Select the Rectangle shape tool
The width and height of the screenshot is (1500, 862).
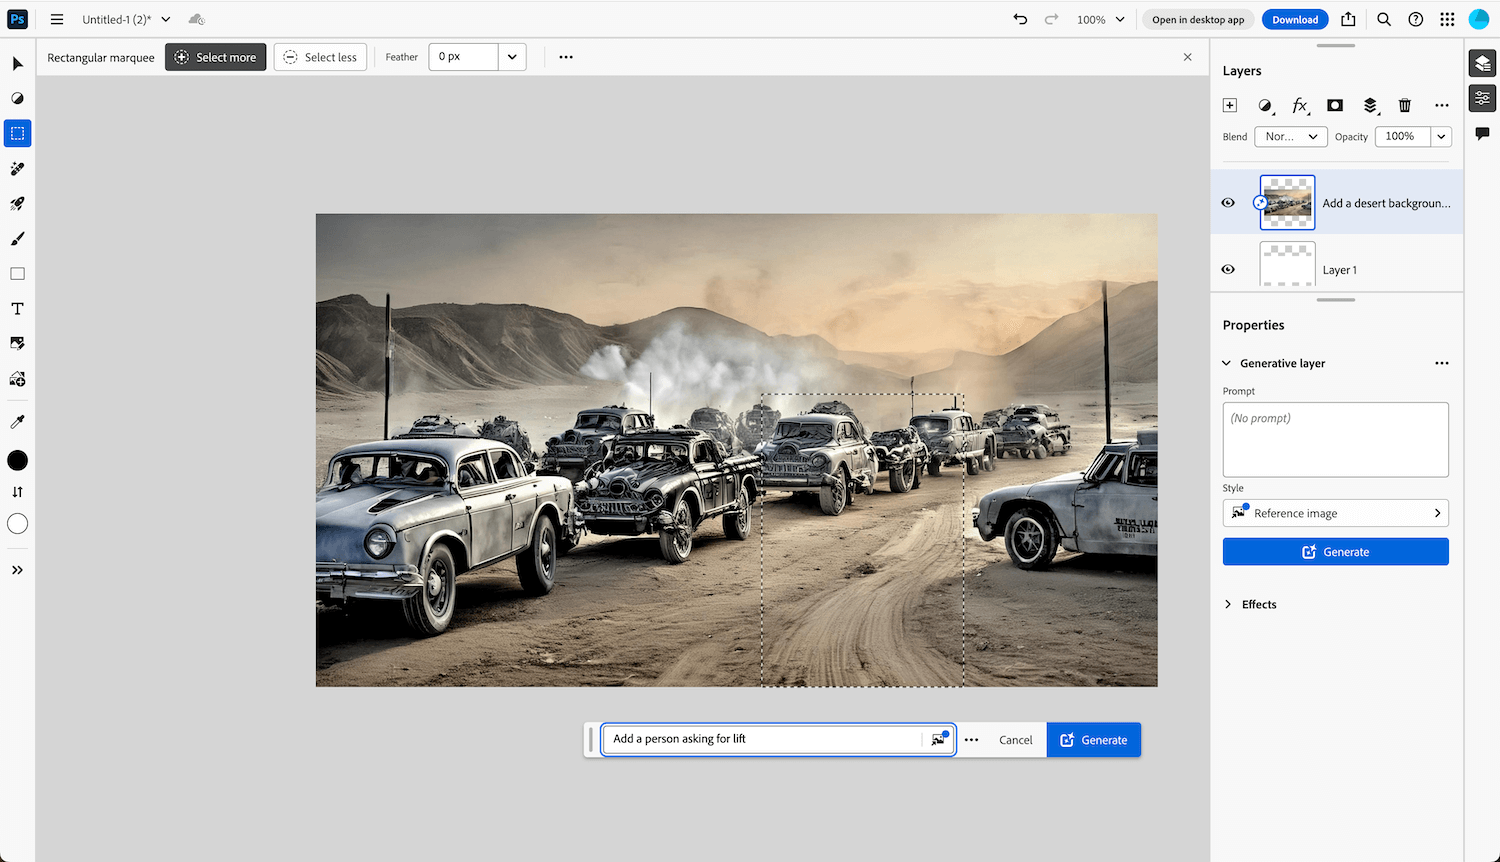point(18,274)
